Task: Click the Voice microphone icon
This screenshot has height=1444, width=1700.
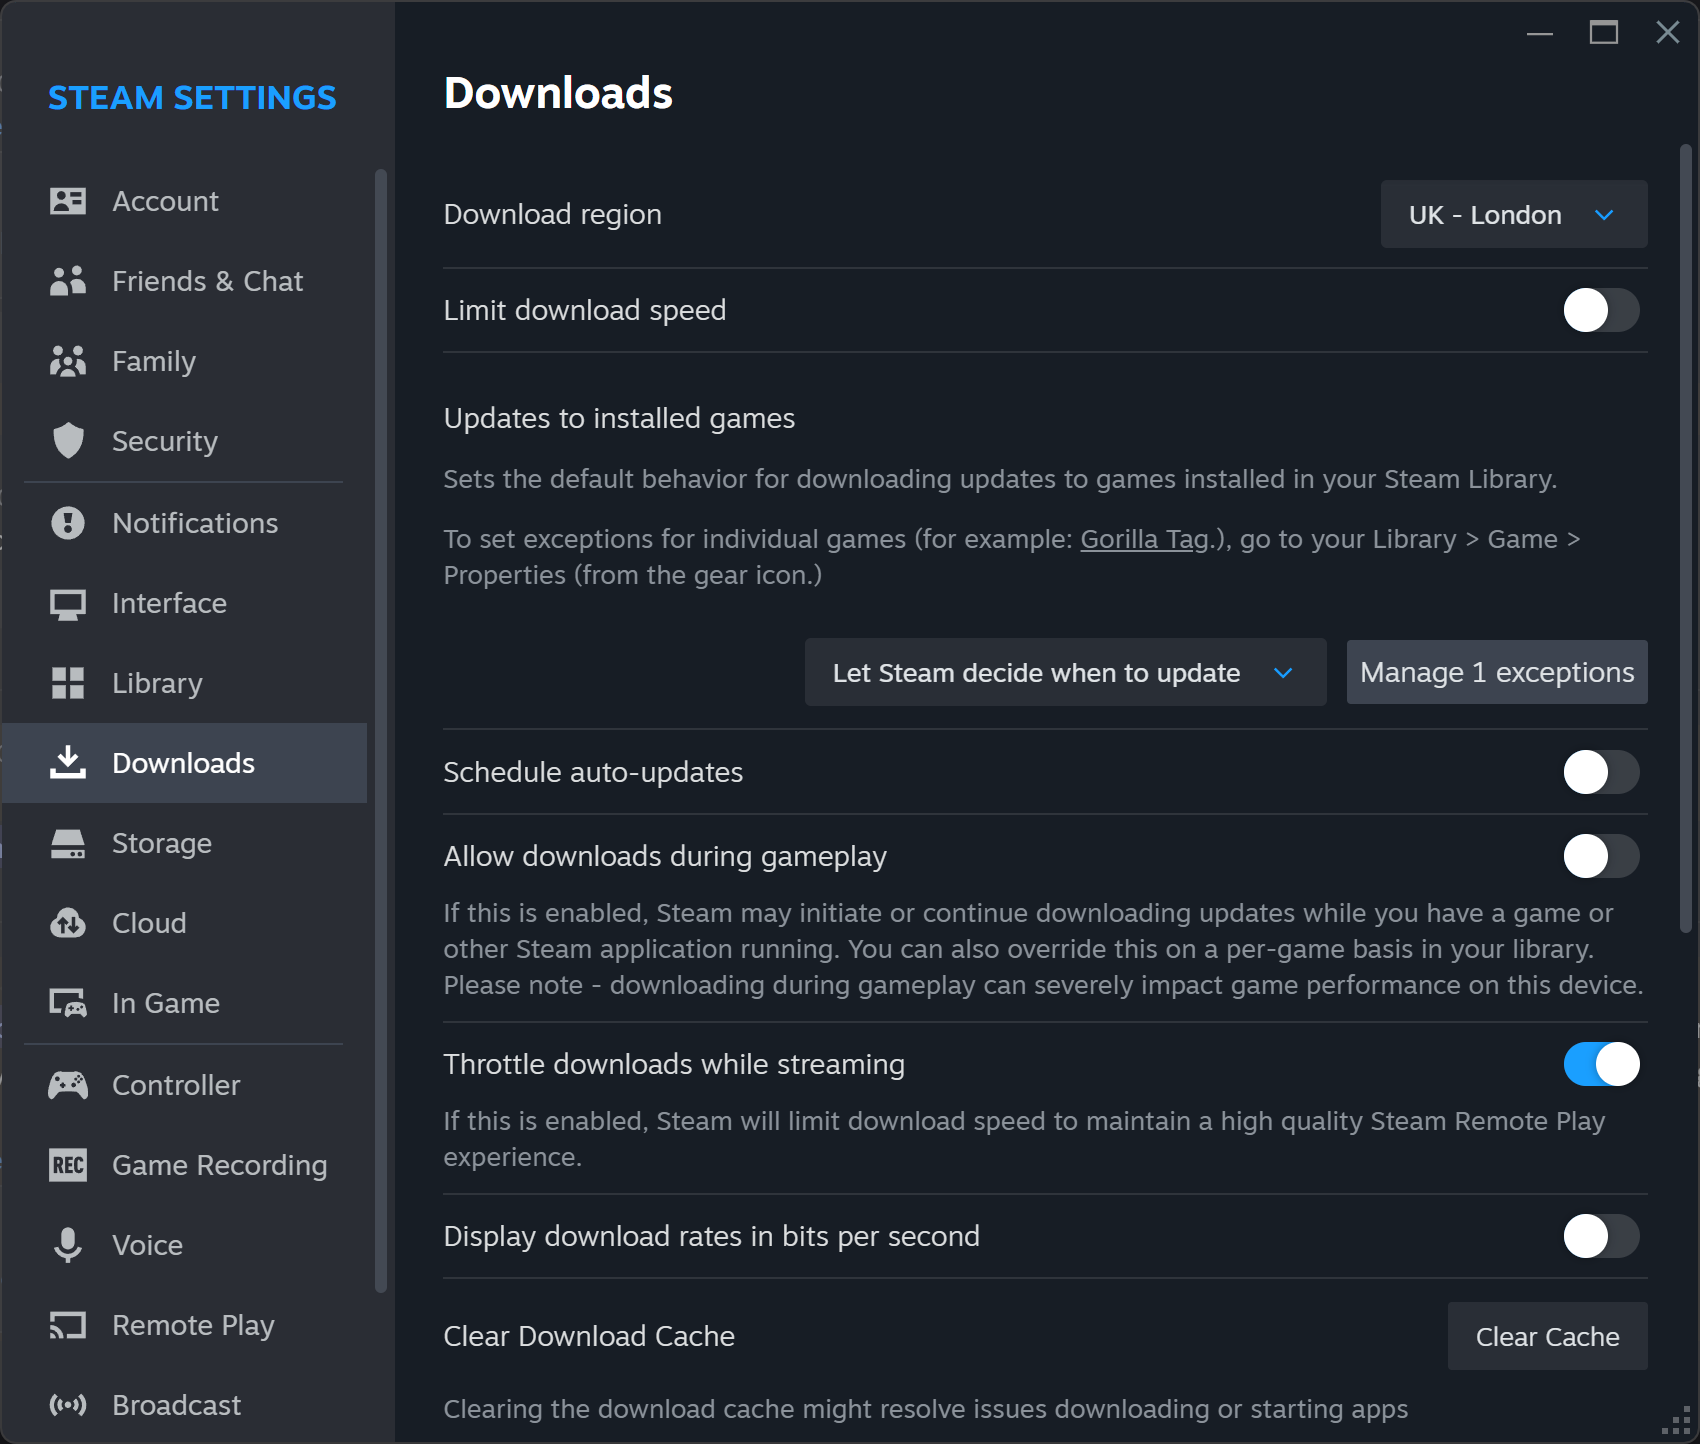Action: (68, 1245)
